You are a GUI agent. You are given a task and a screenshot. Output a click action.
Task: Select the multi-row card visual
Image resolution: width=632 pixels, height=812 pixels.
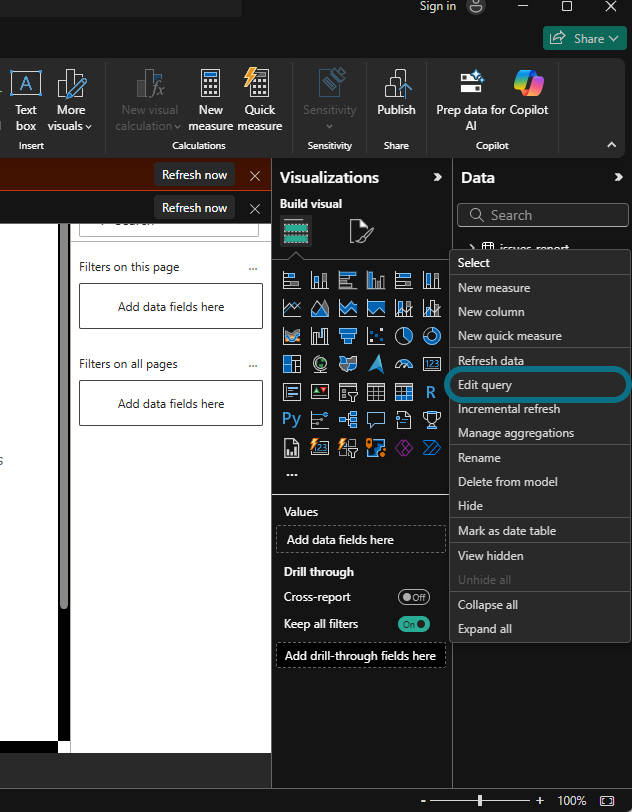tap(292, 392)
